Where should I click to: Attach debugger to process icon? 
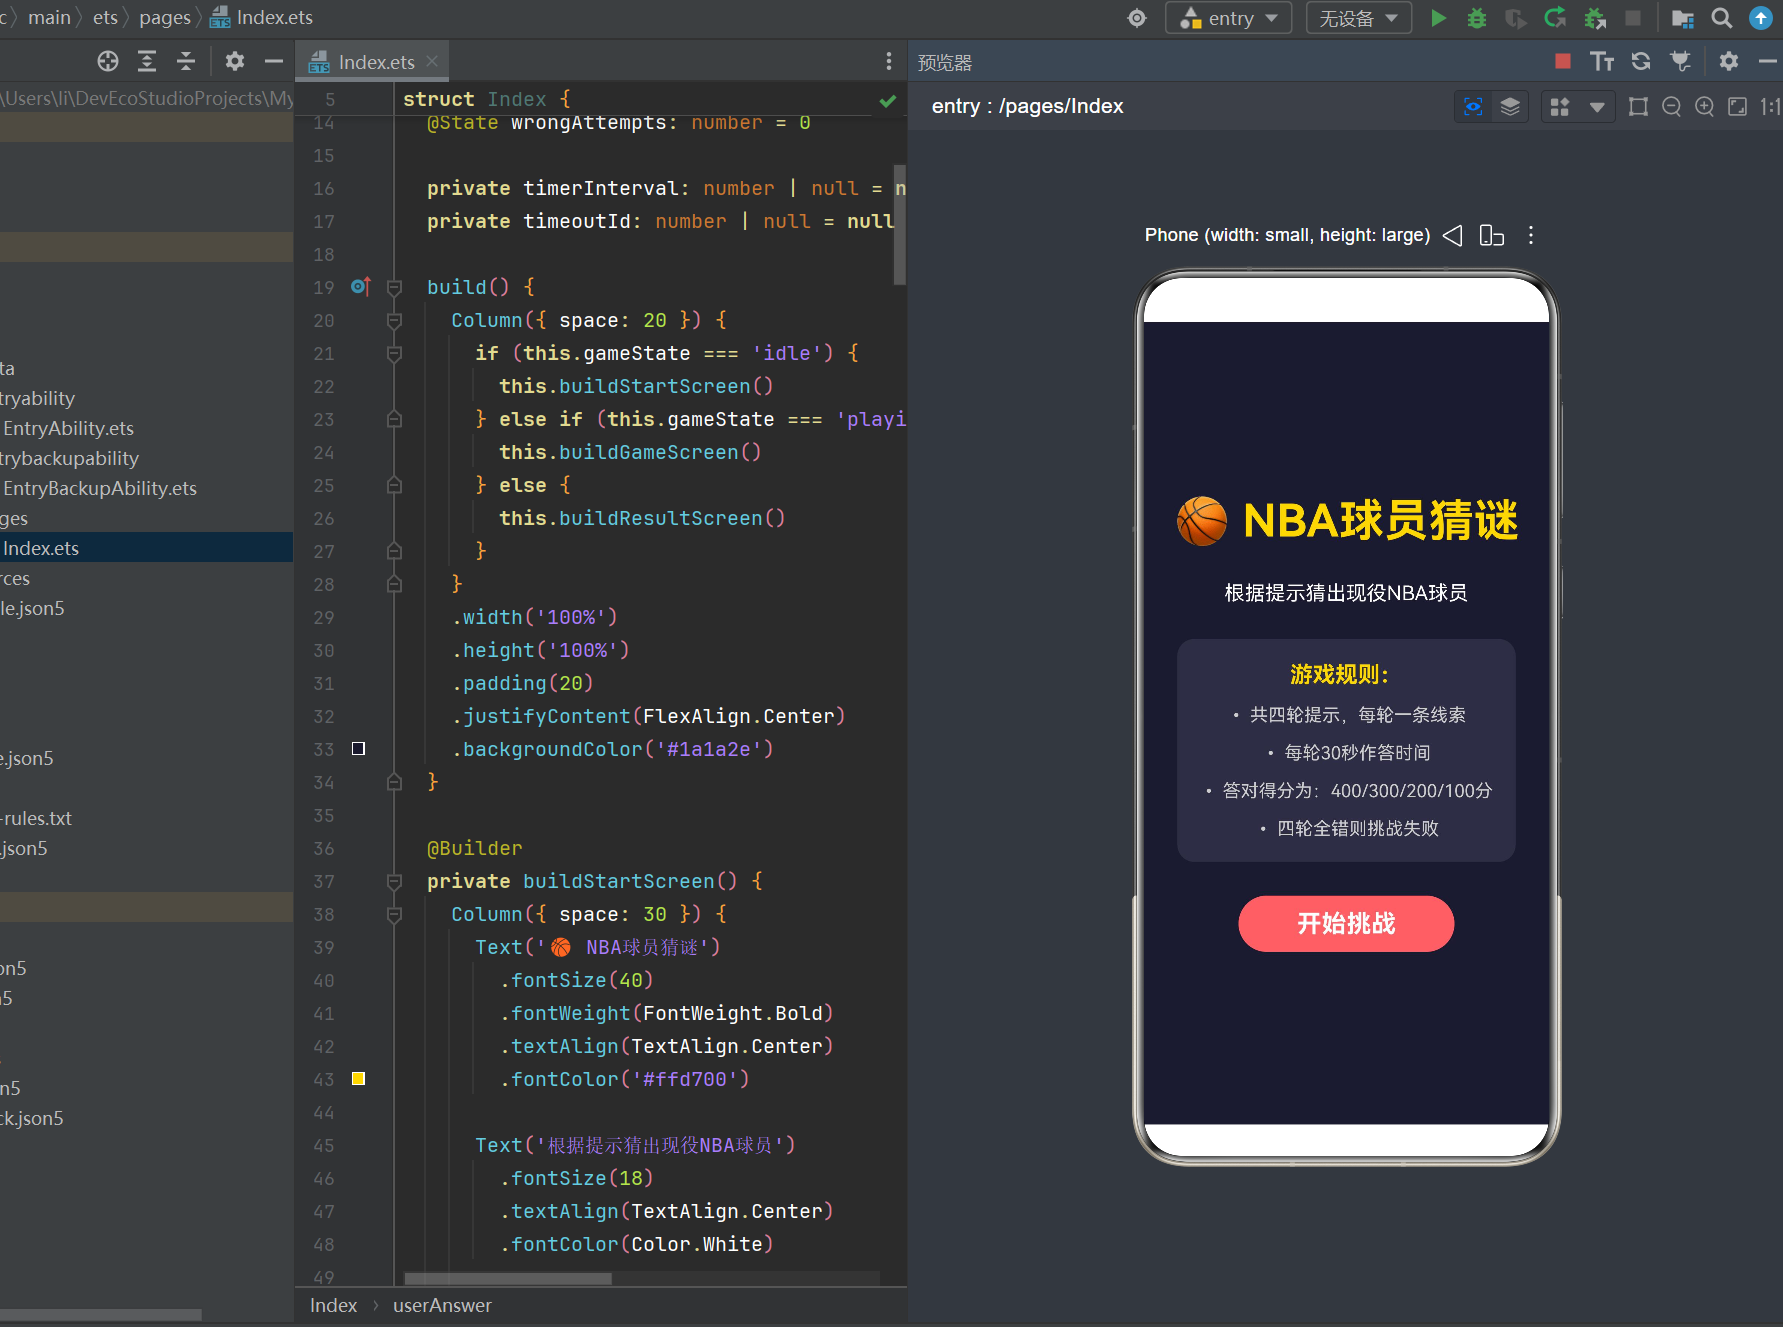pyautogui.click(x=1595, y=18)
